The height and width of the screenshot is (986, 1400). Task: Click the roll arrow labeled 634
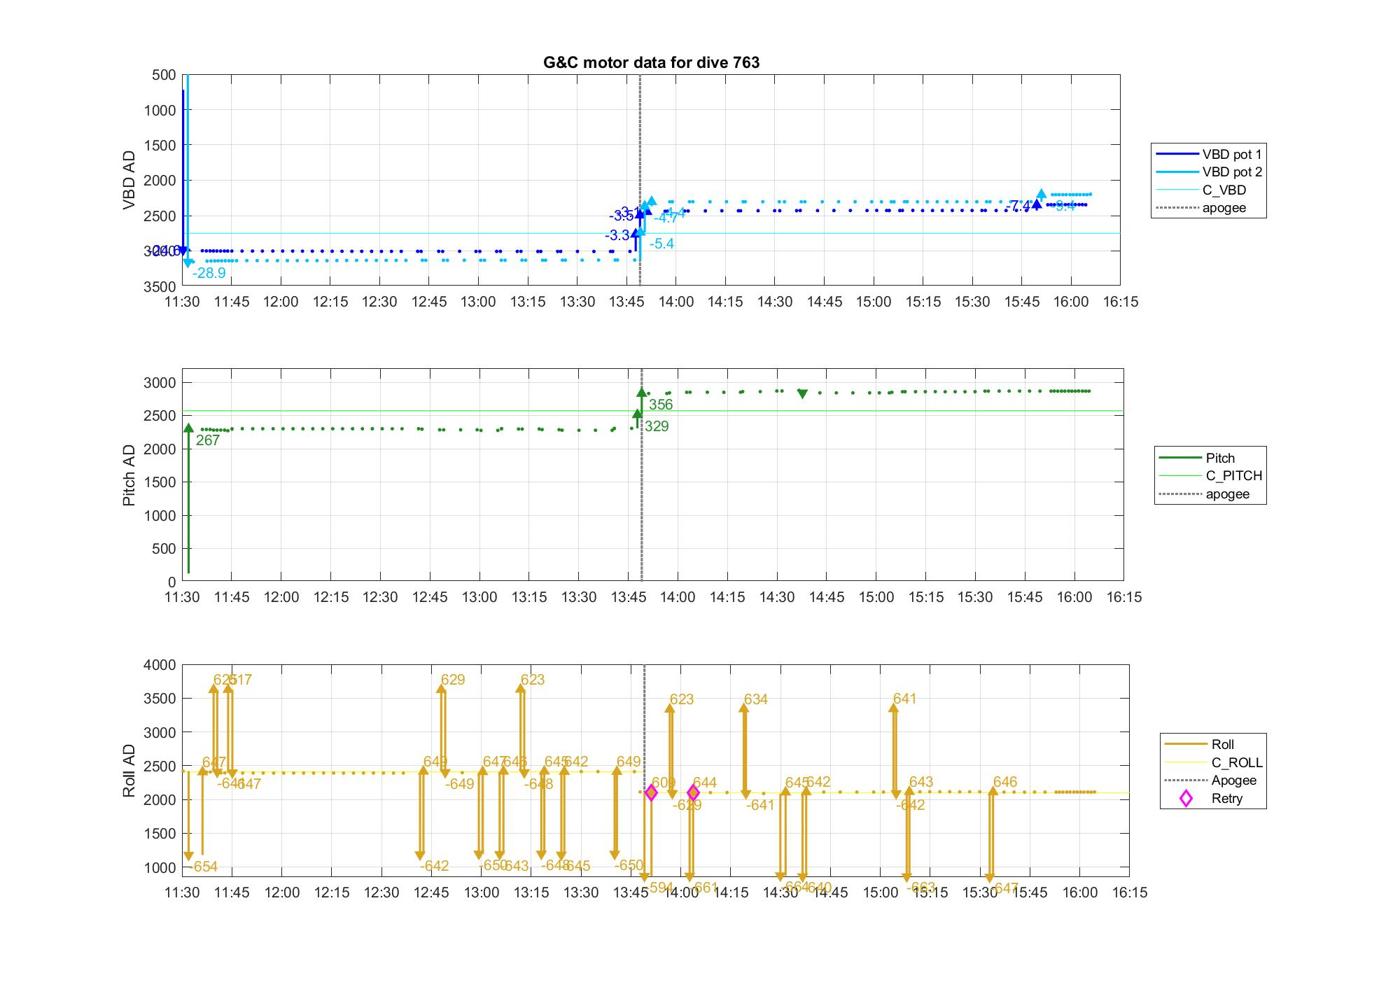[x=744, y=750]
